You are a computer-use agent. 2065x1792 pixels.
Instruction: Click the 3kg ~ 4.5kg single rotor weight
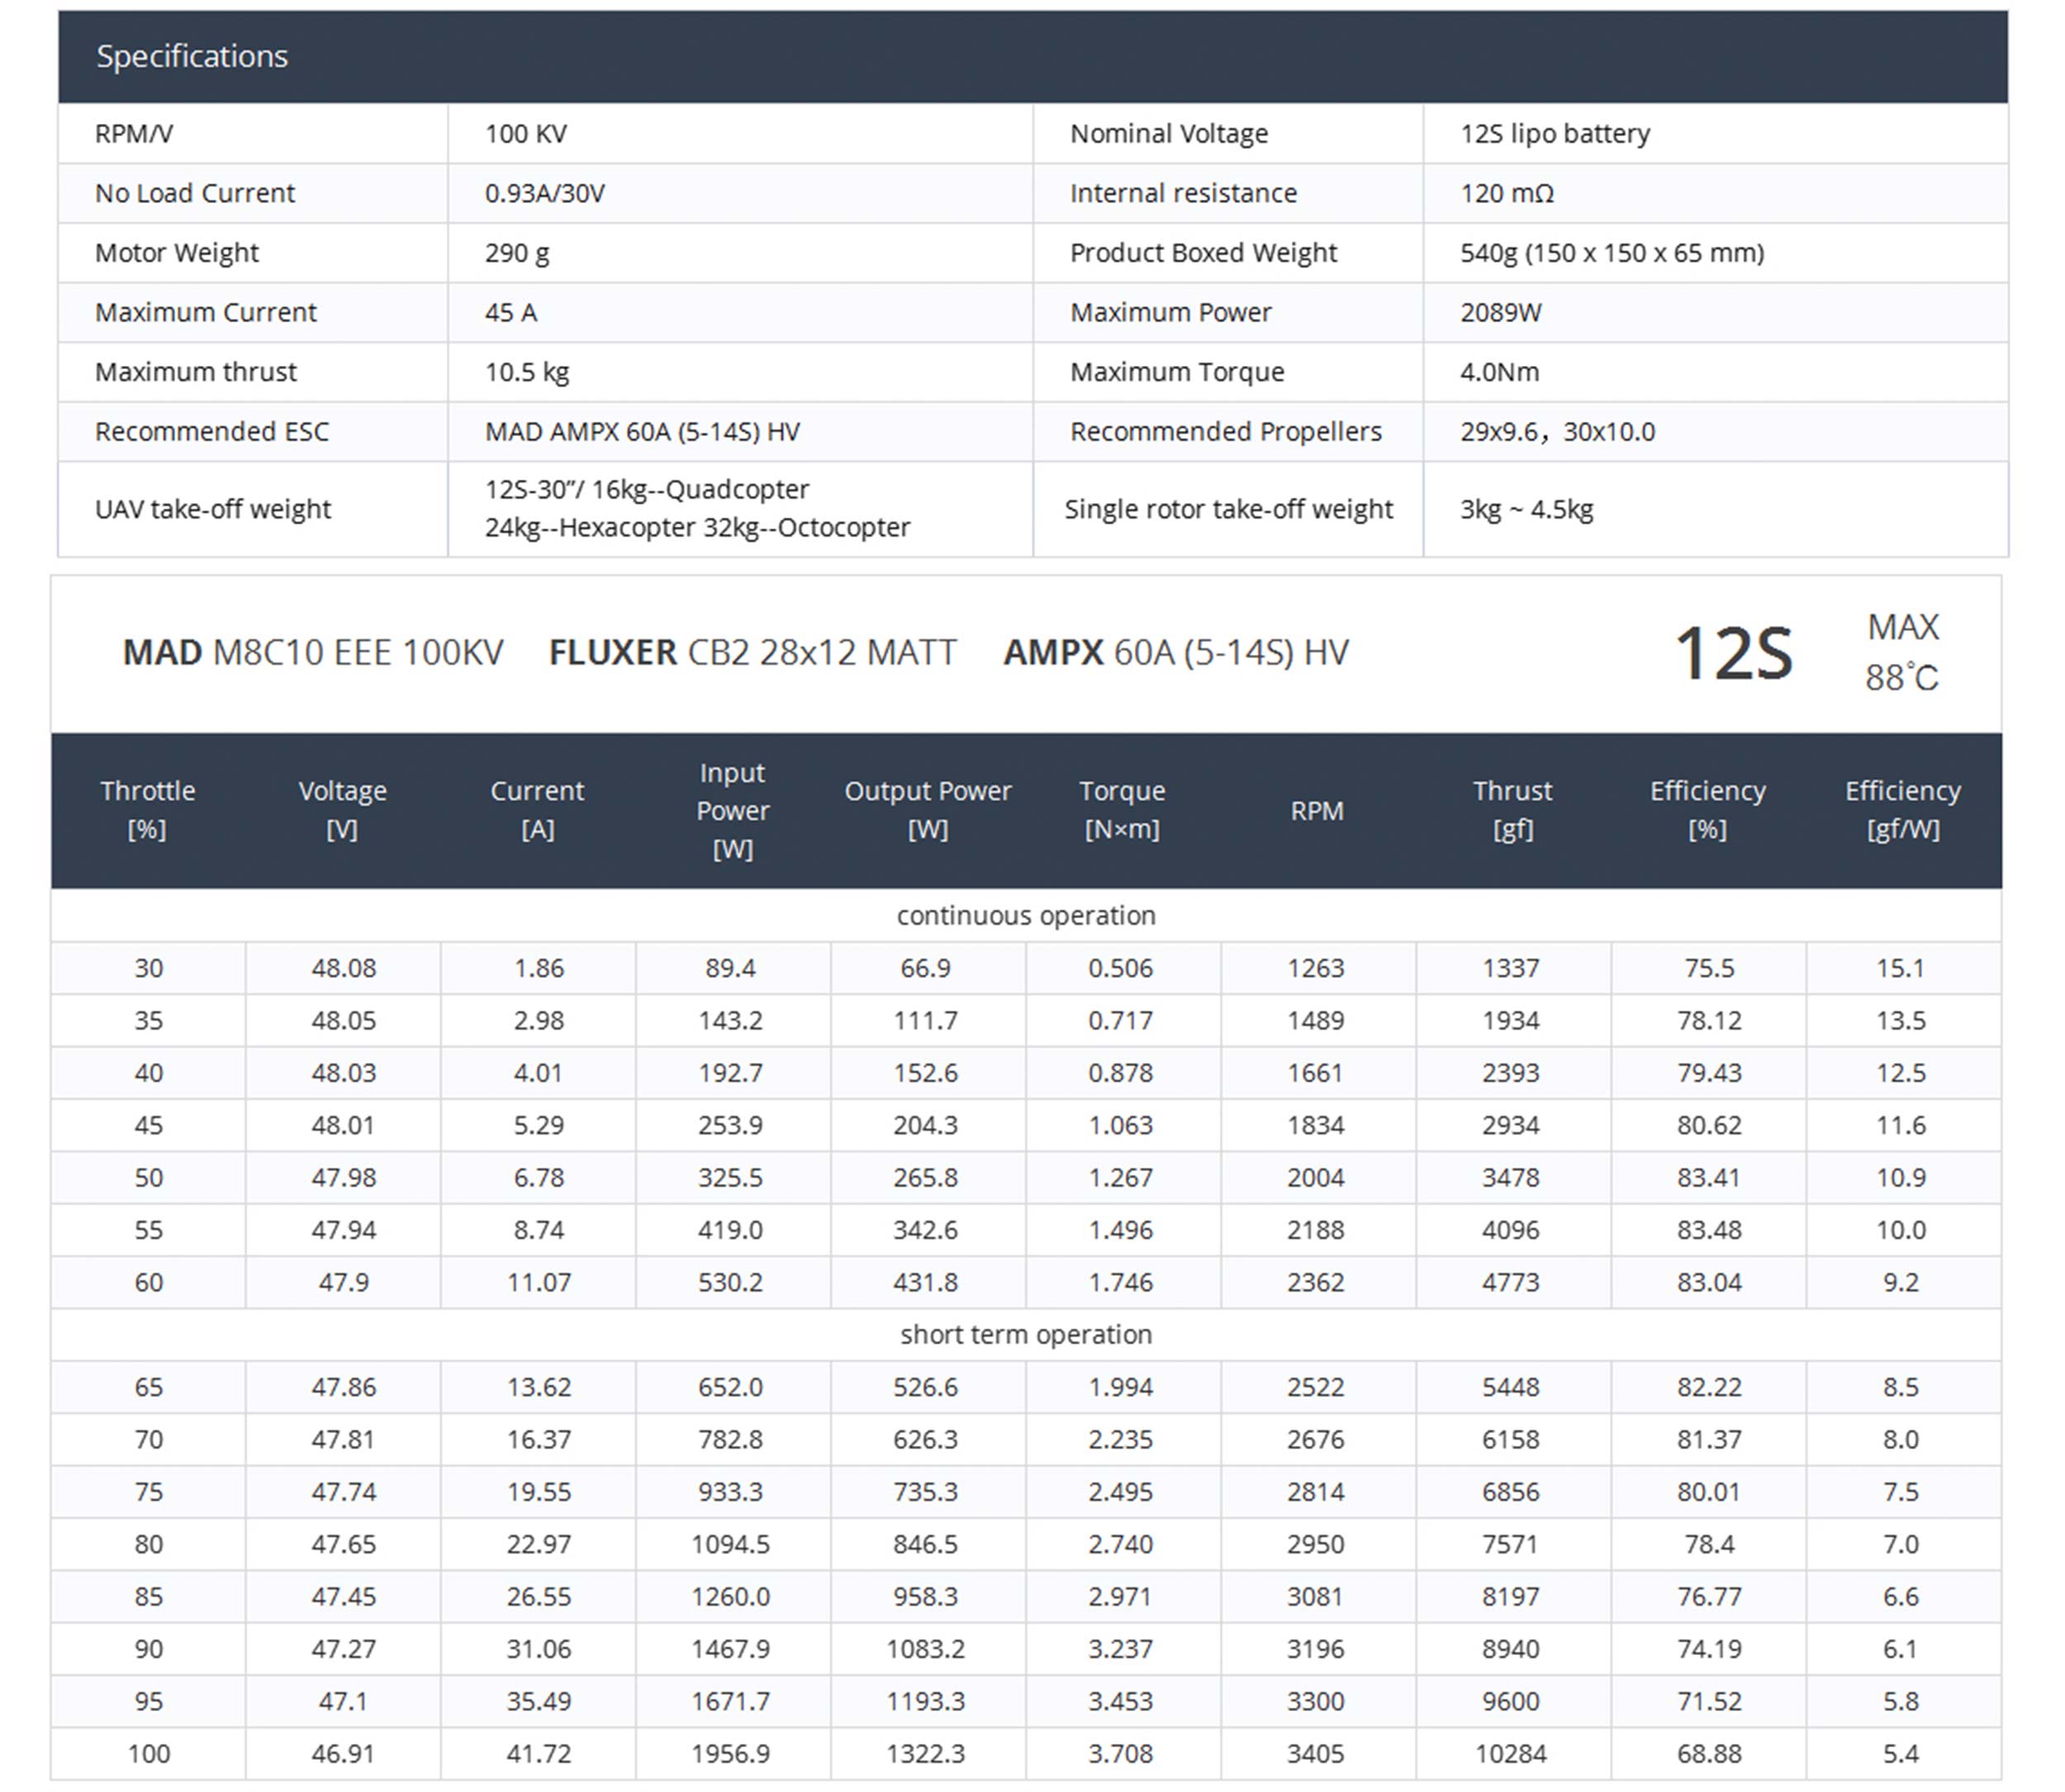point(1526,509)
